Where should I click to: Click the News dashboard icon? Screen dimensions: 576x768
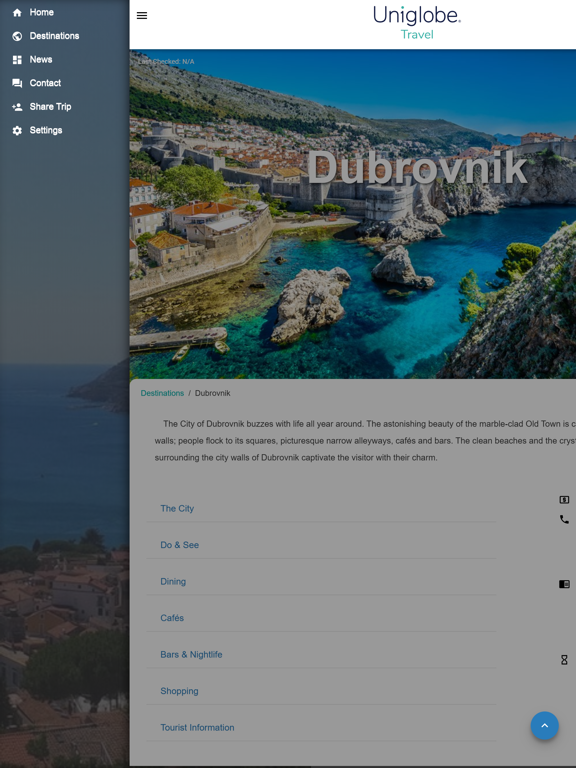(17, 60)
